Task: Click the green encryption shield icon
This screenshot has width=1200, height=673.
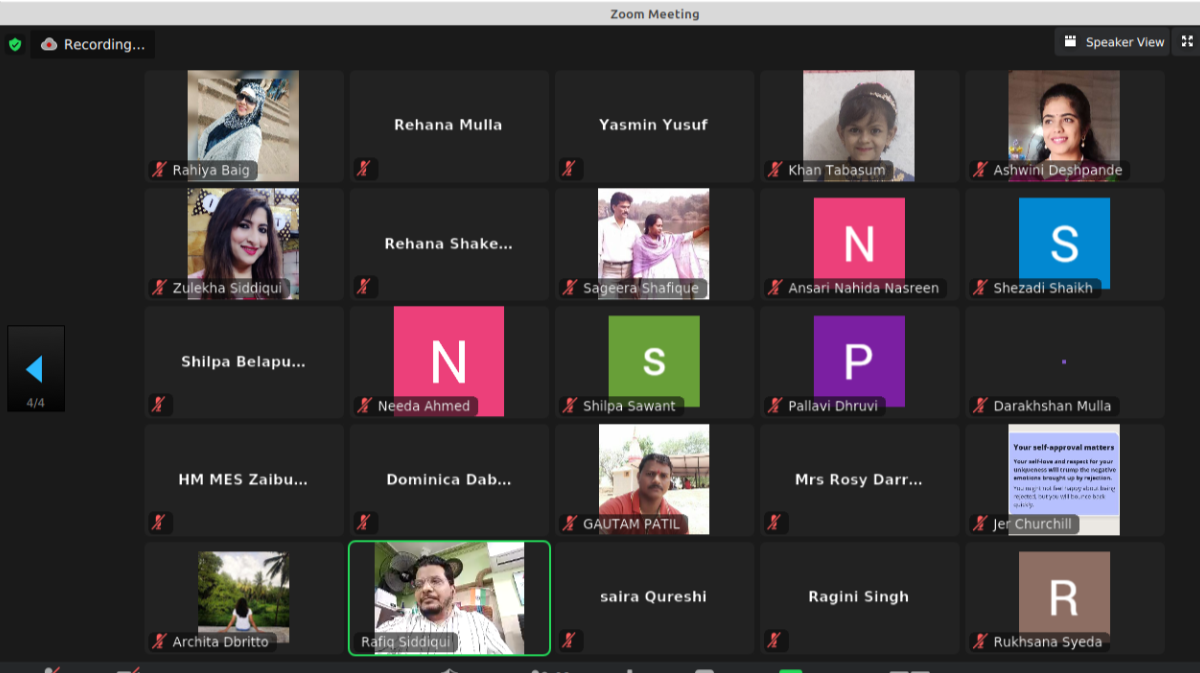Action: (x=15, y=44)
